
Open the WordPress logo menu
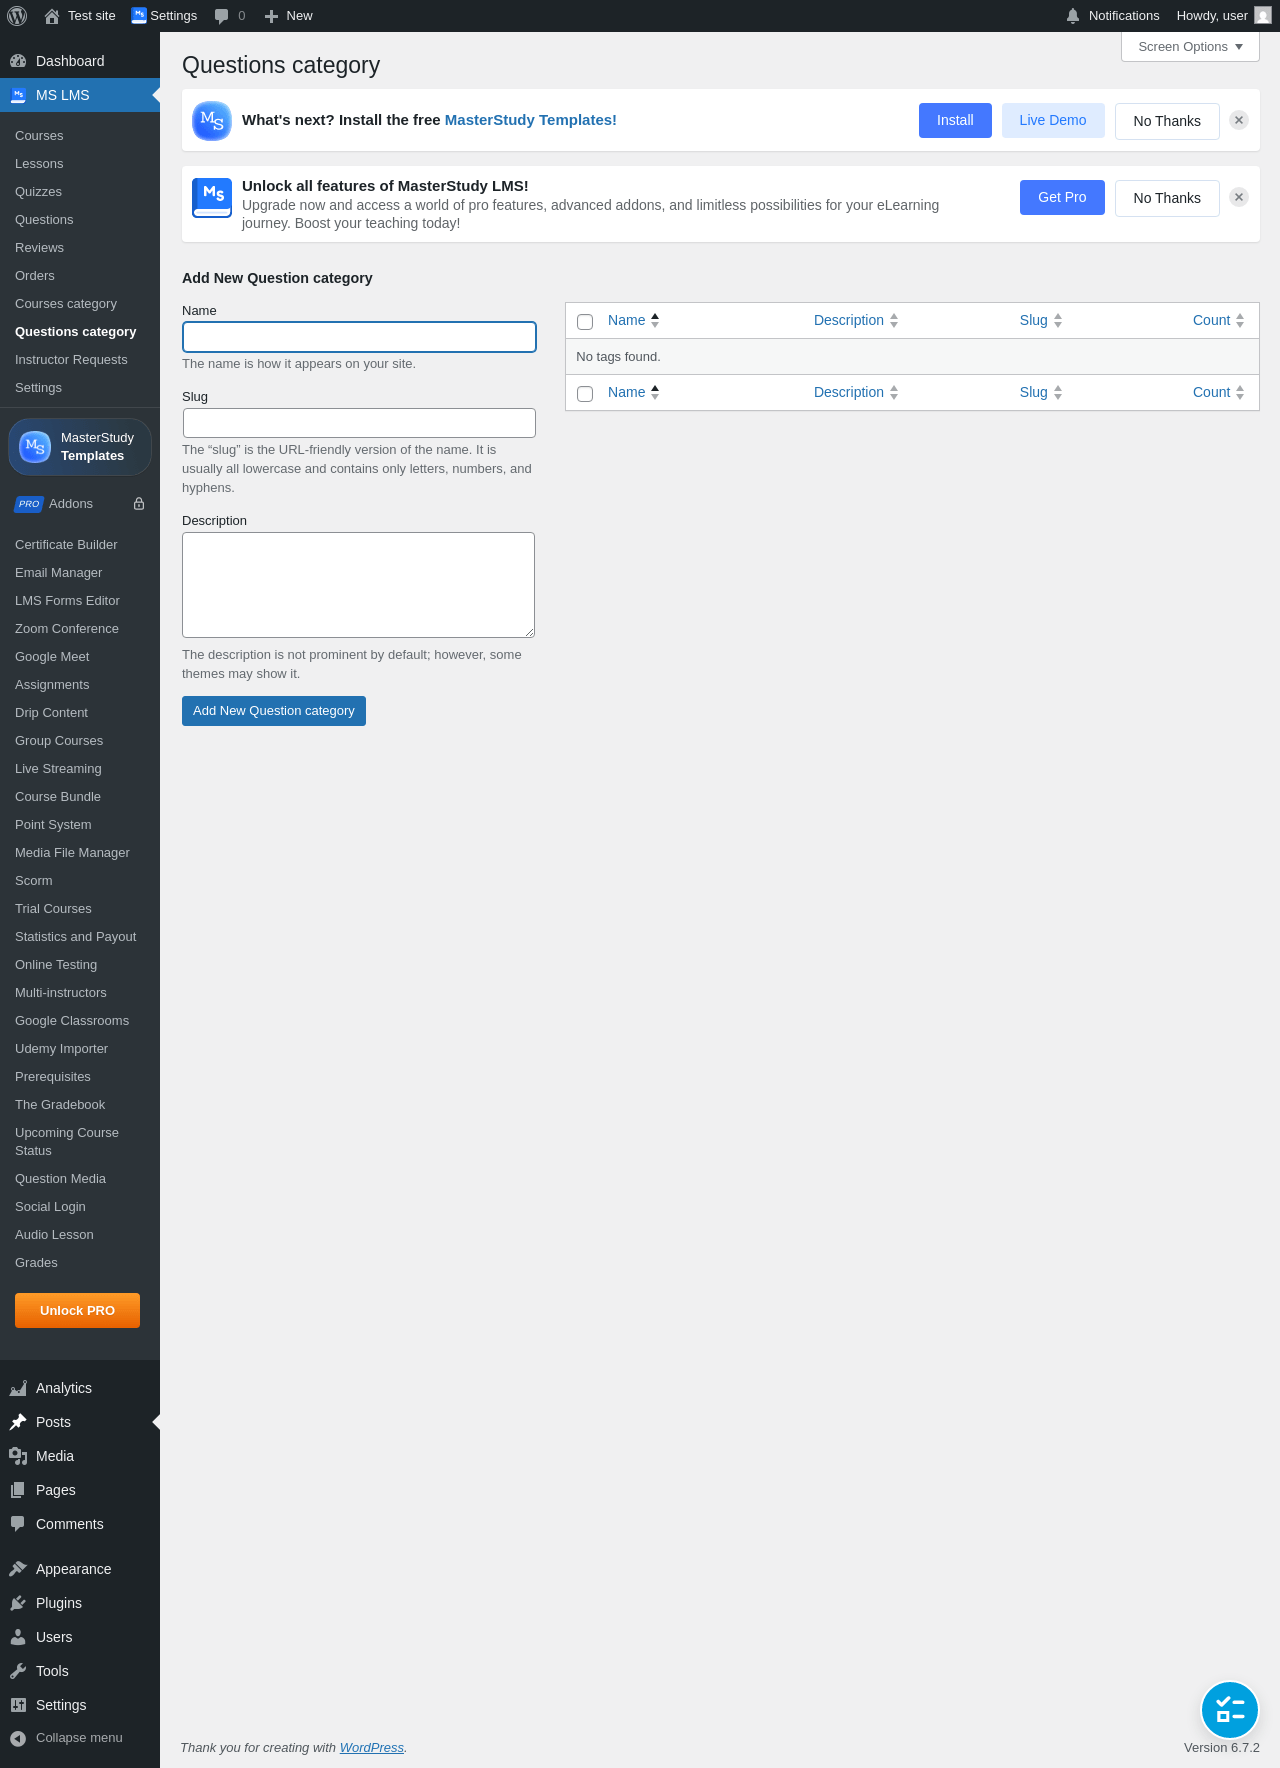[x=17, y=16]
